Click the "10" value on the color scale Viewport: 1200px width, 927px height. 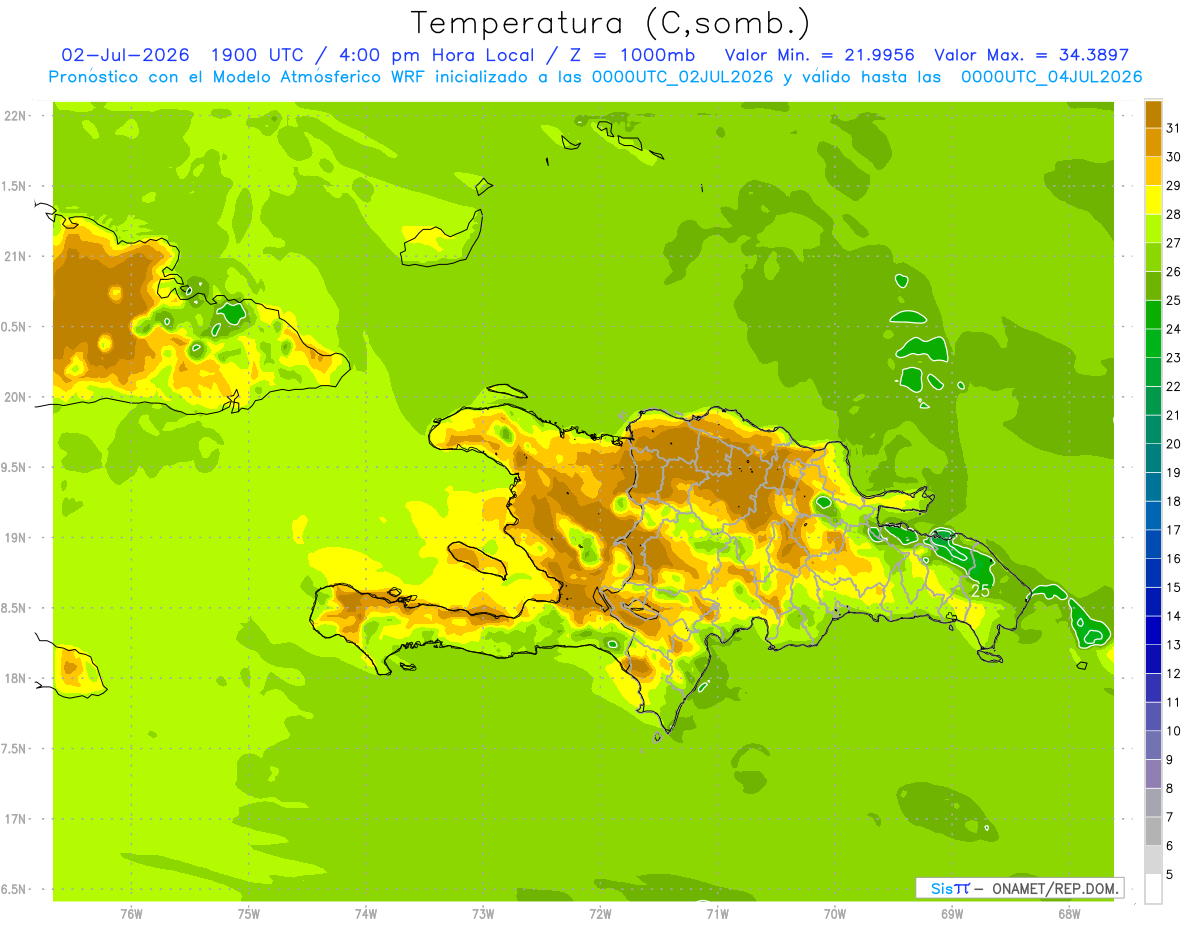[x=1175, y=731]
